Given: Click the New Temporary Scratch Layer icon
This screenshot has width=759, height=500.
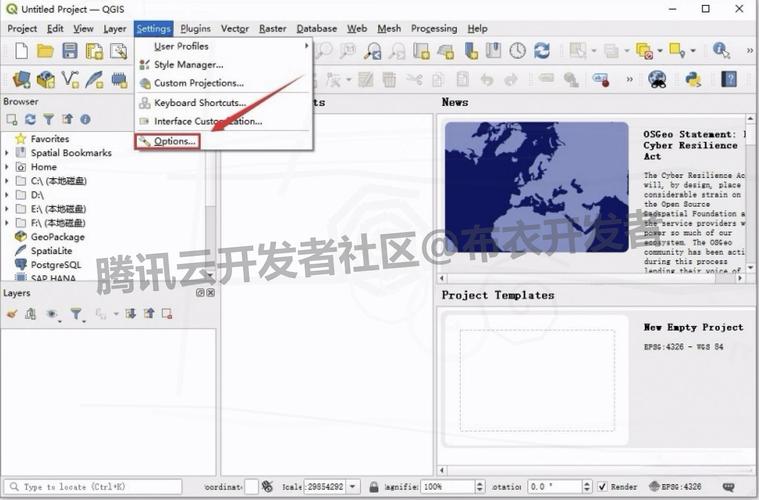Looking at the screenshot, I should pos(119,79).
